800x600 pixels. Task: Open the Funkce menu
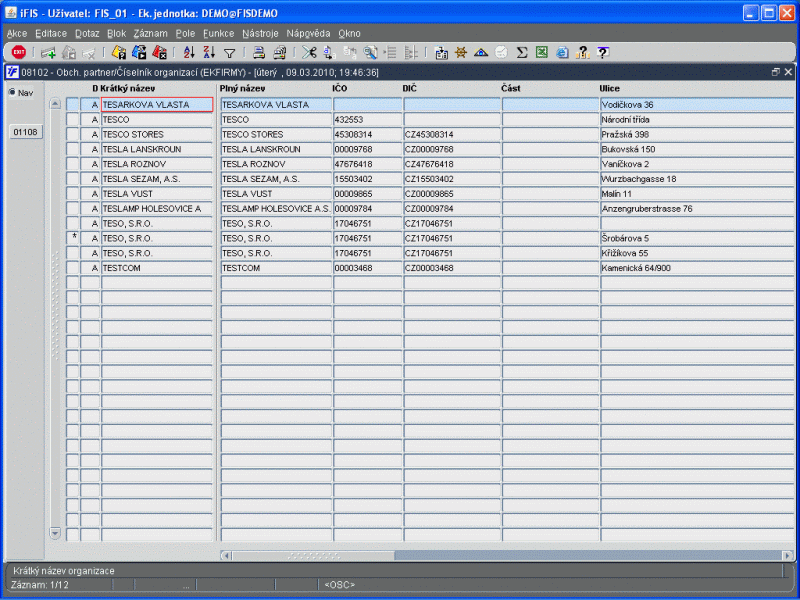point(218,34)
